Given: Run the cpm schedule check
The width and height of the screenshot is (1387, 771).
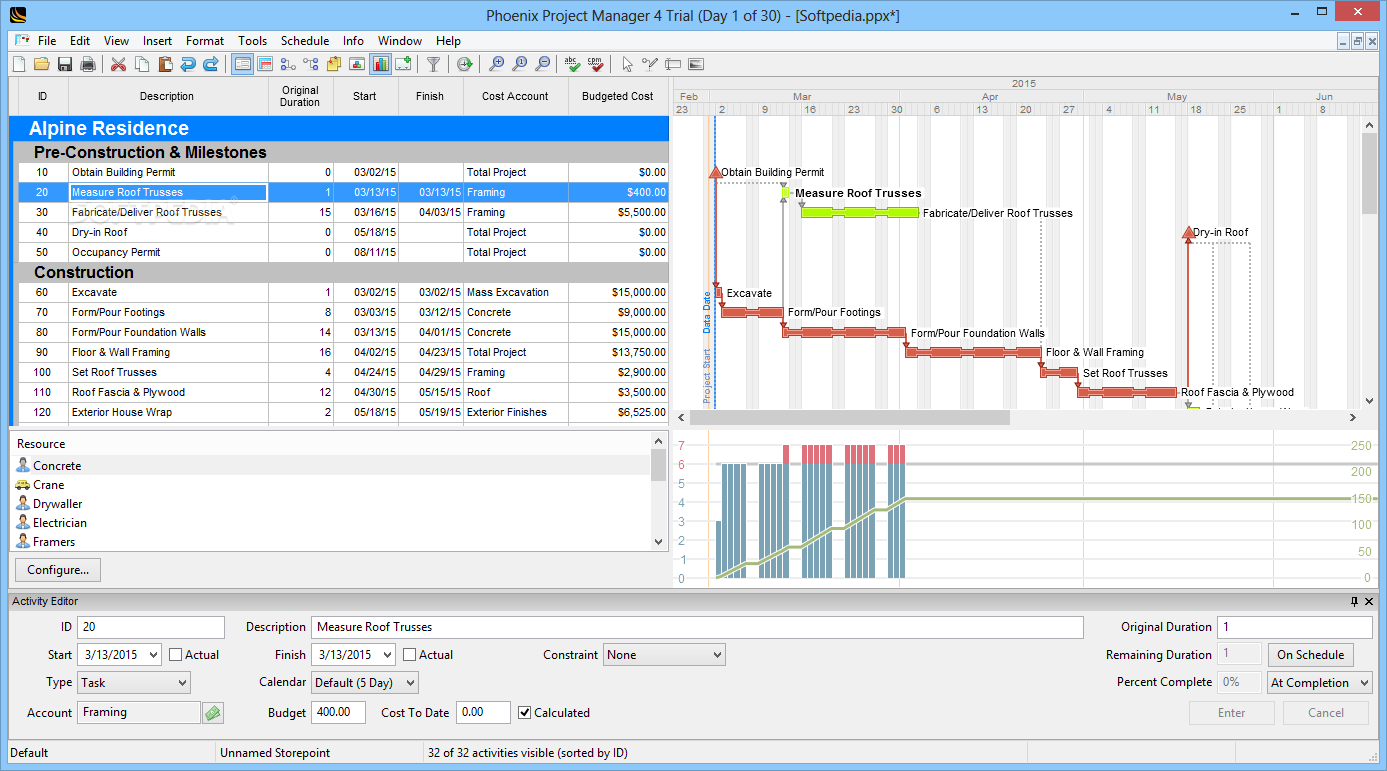Looking at the screenshot, I should [x=596, y=64].
